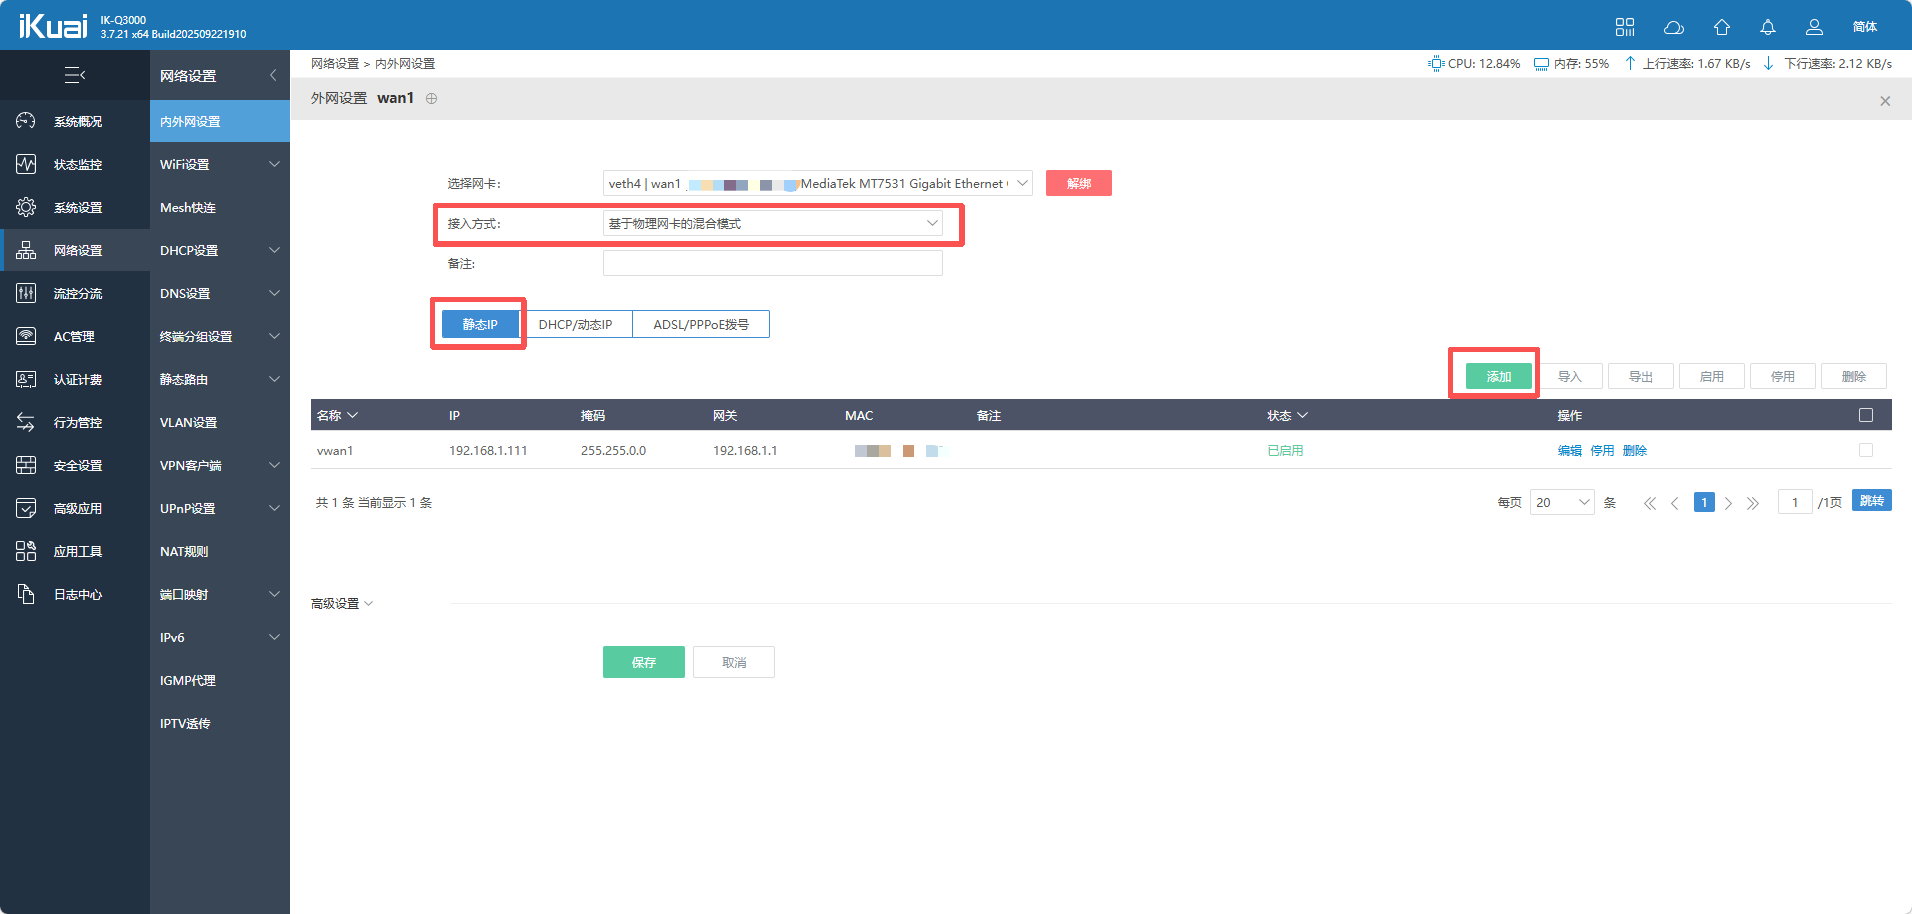The height and width of the screenshot is (914, 1912).
Task: Switch to the DHCP/动态IP tab
Action: (575, 324)
